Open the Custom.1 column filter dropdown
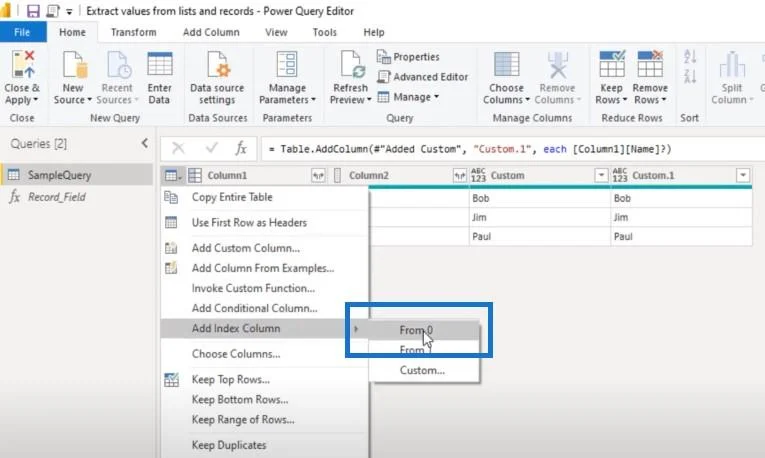 coord(743,175)
